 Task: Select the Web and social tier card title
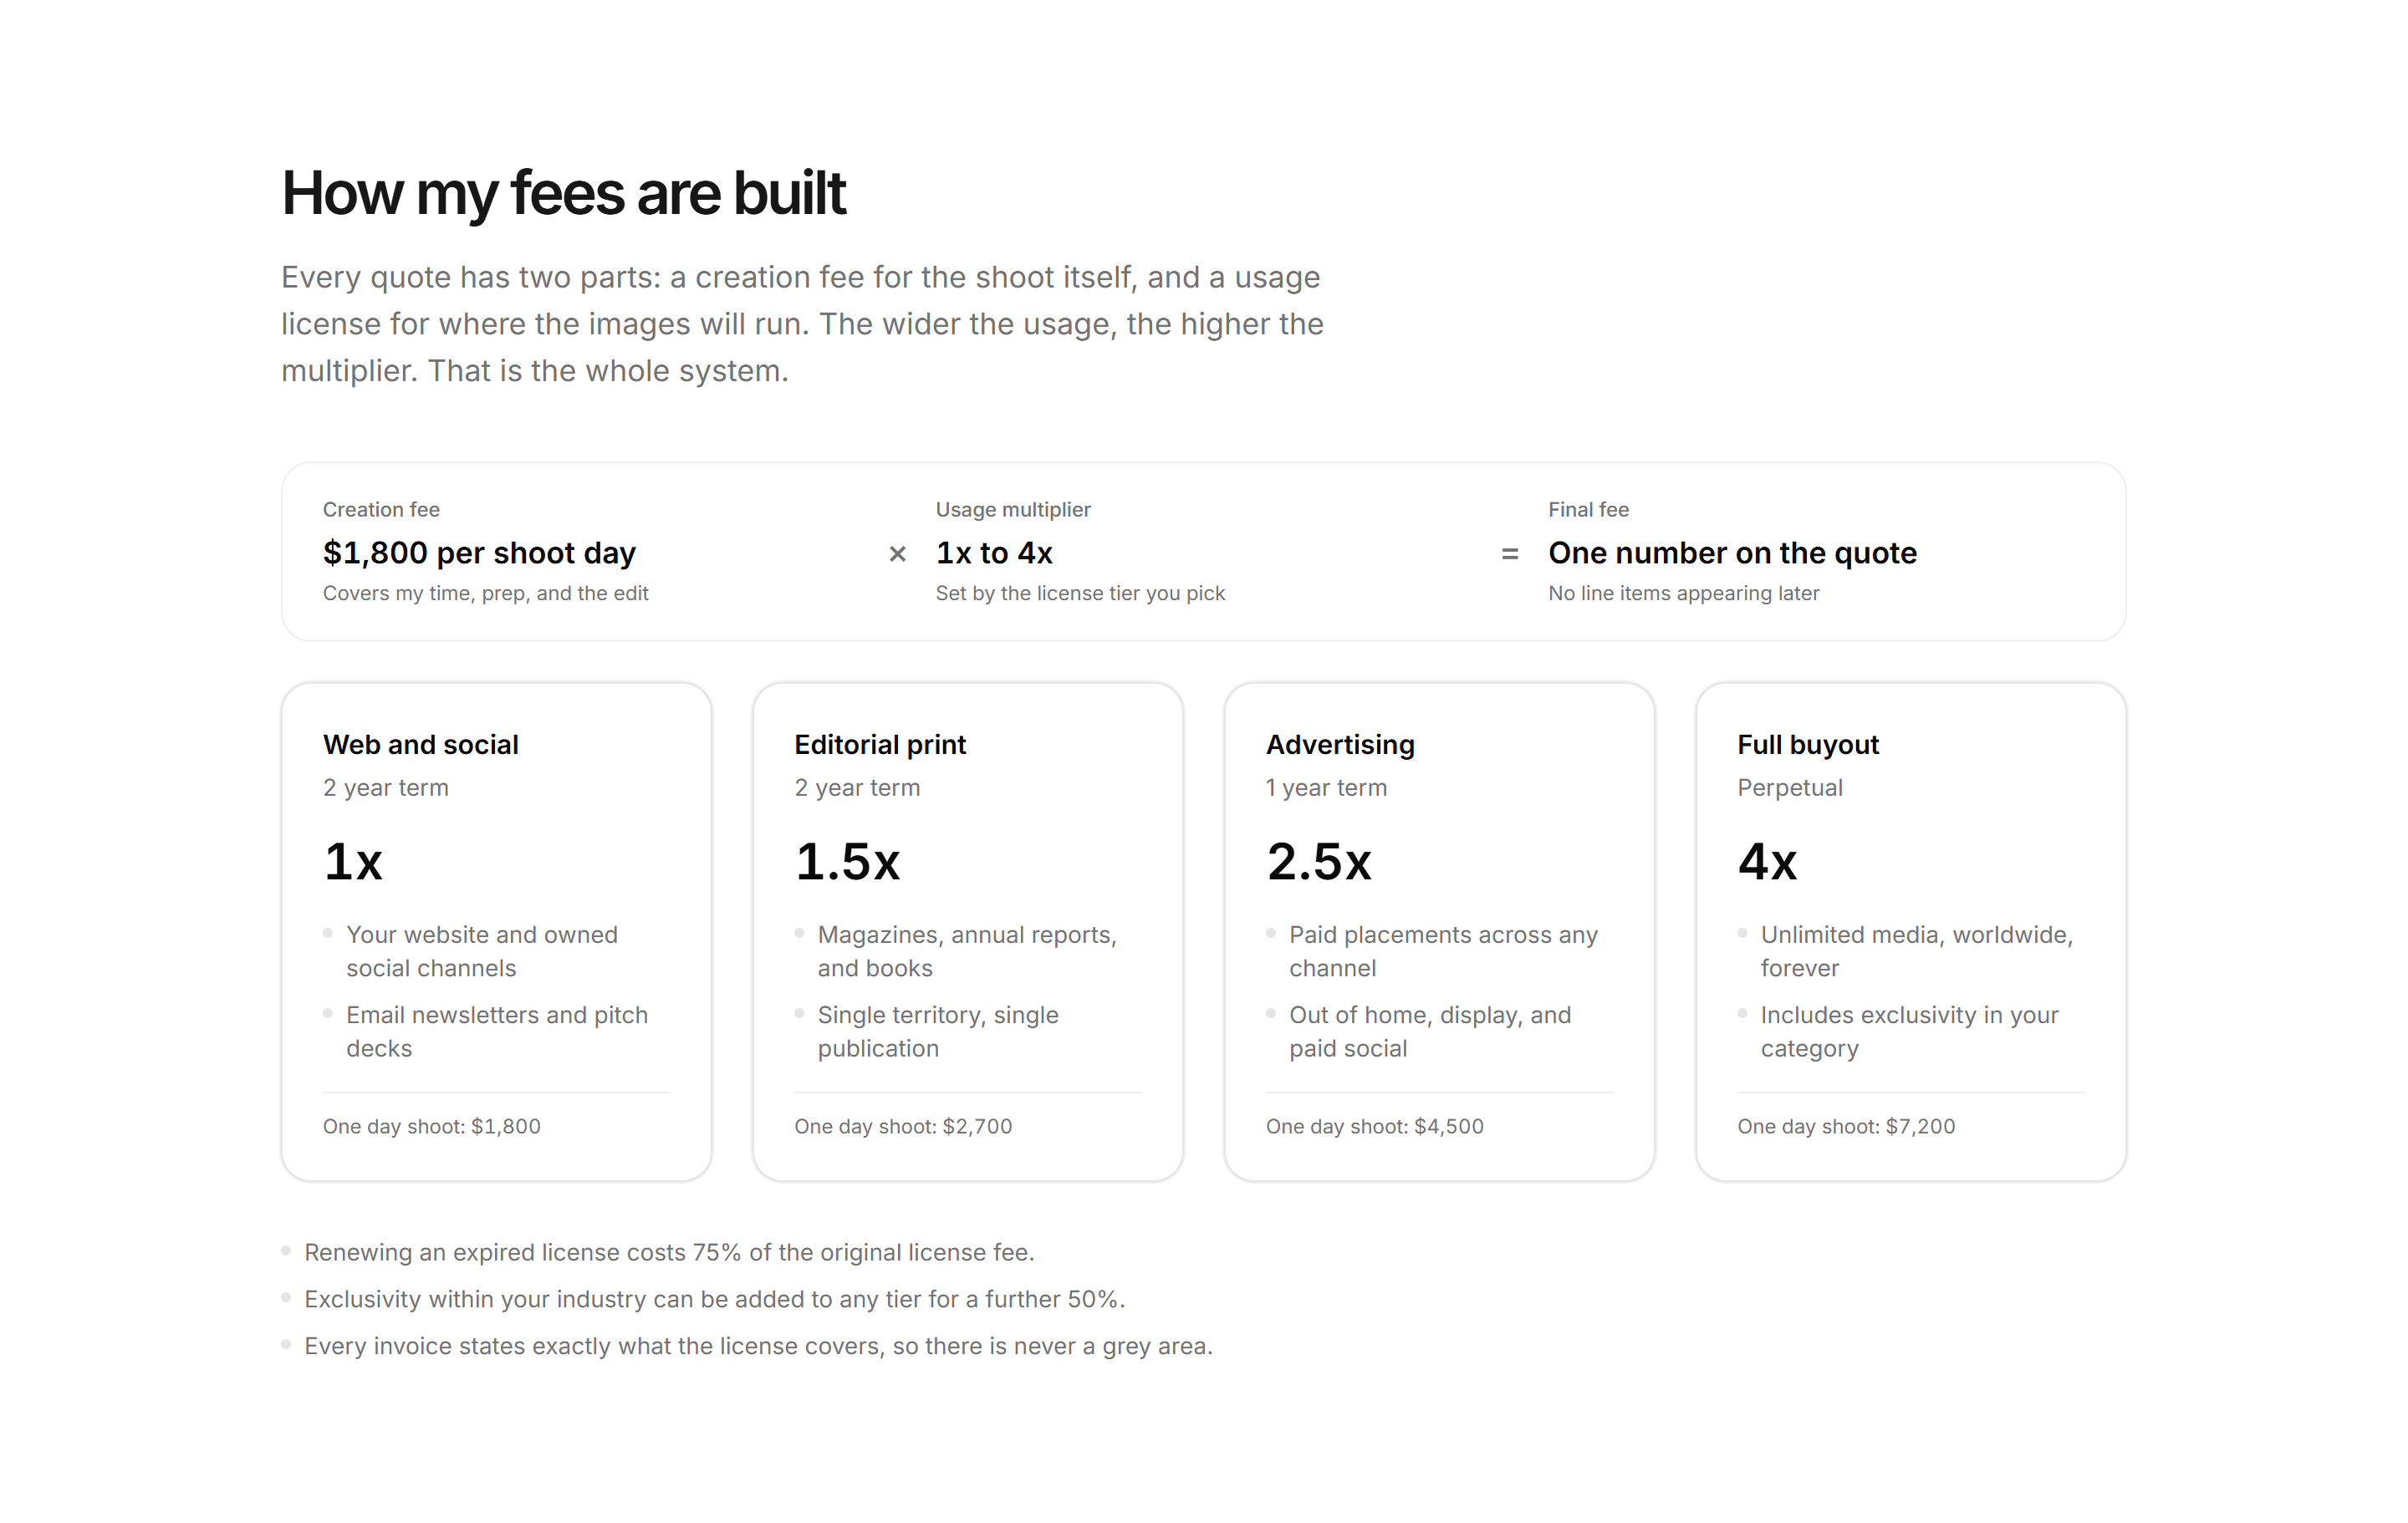click(420, 744)
